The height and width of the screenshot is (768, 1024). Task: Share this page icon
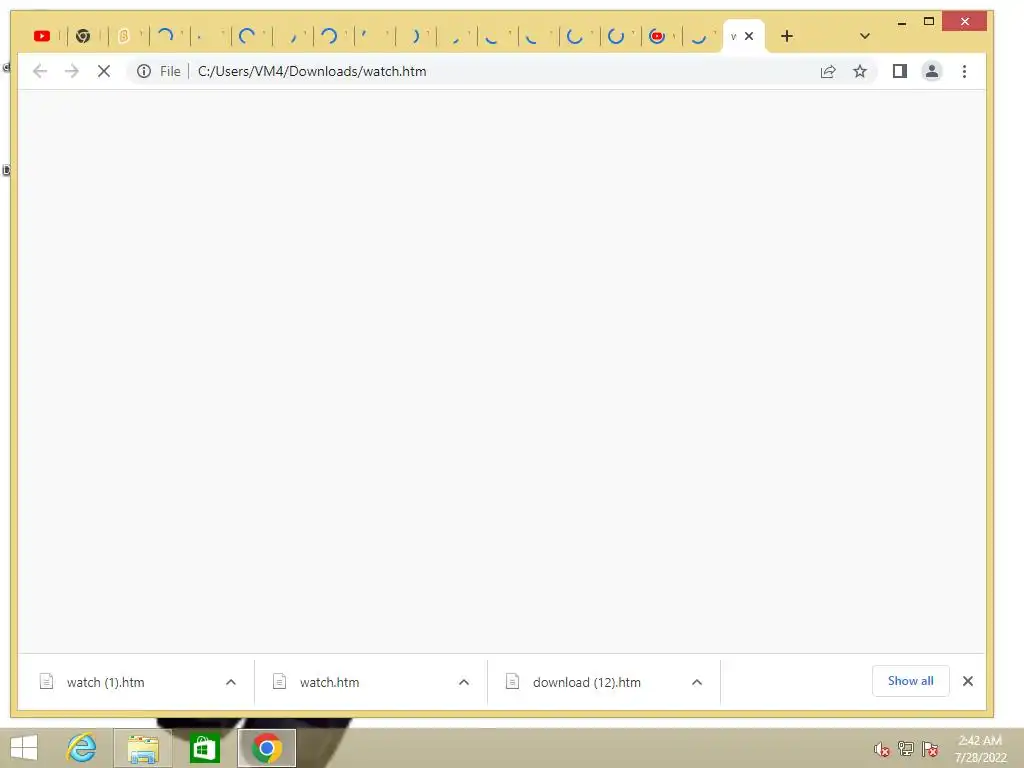(x=828, y=71)
